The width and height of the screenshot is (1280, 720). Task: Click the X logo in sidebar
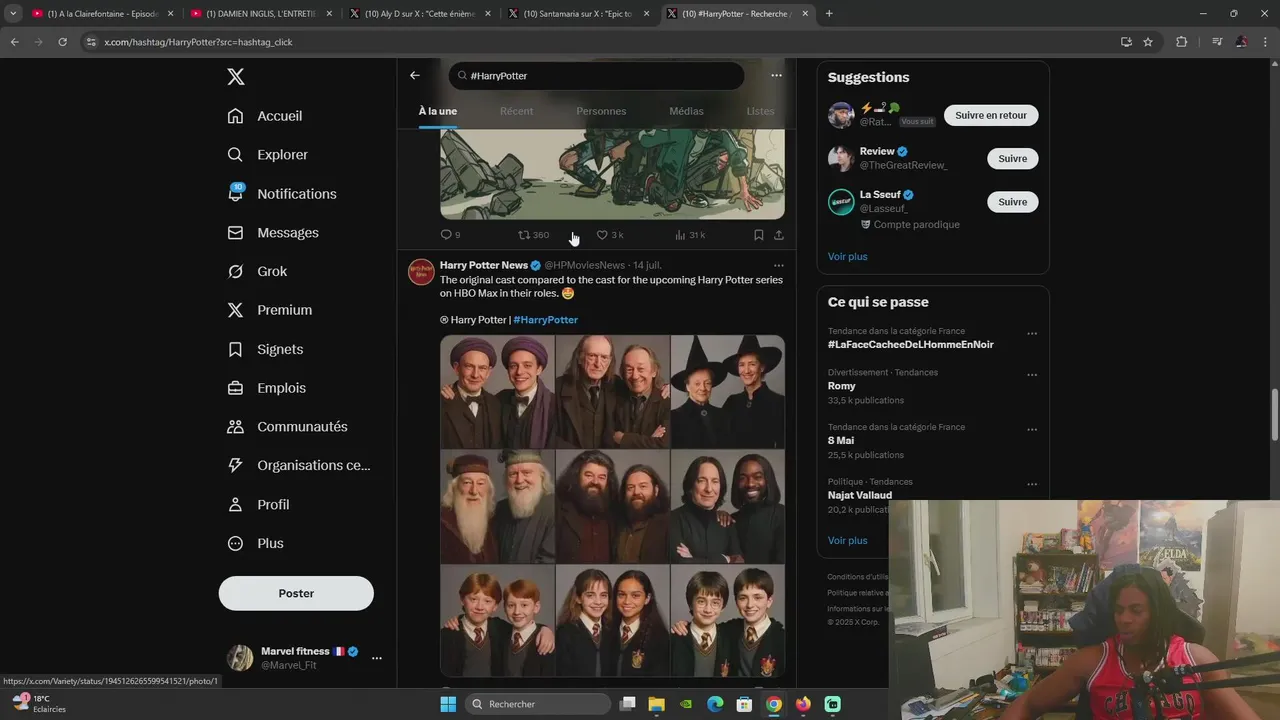click(235, 77)
